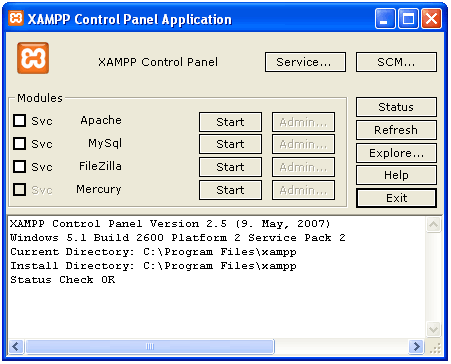Enable MySql Svc checkbox
The height and width of the screenshot is (364, 451).
pos(20,144)
